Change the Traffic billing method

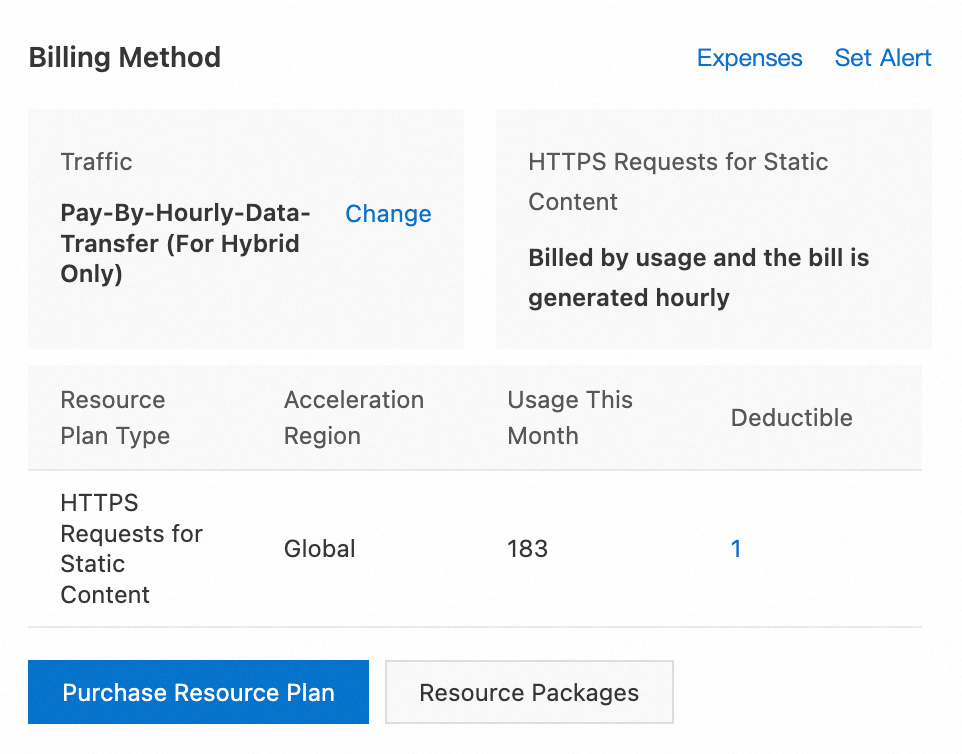[388, 214]
